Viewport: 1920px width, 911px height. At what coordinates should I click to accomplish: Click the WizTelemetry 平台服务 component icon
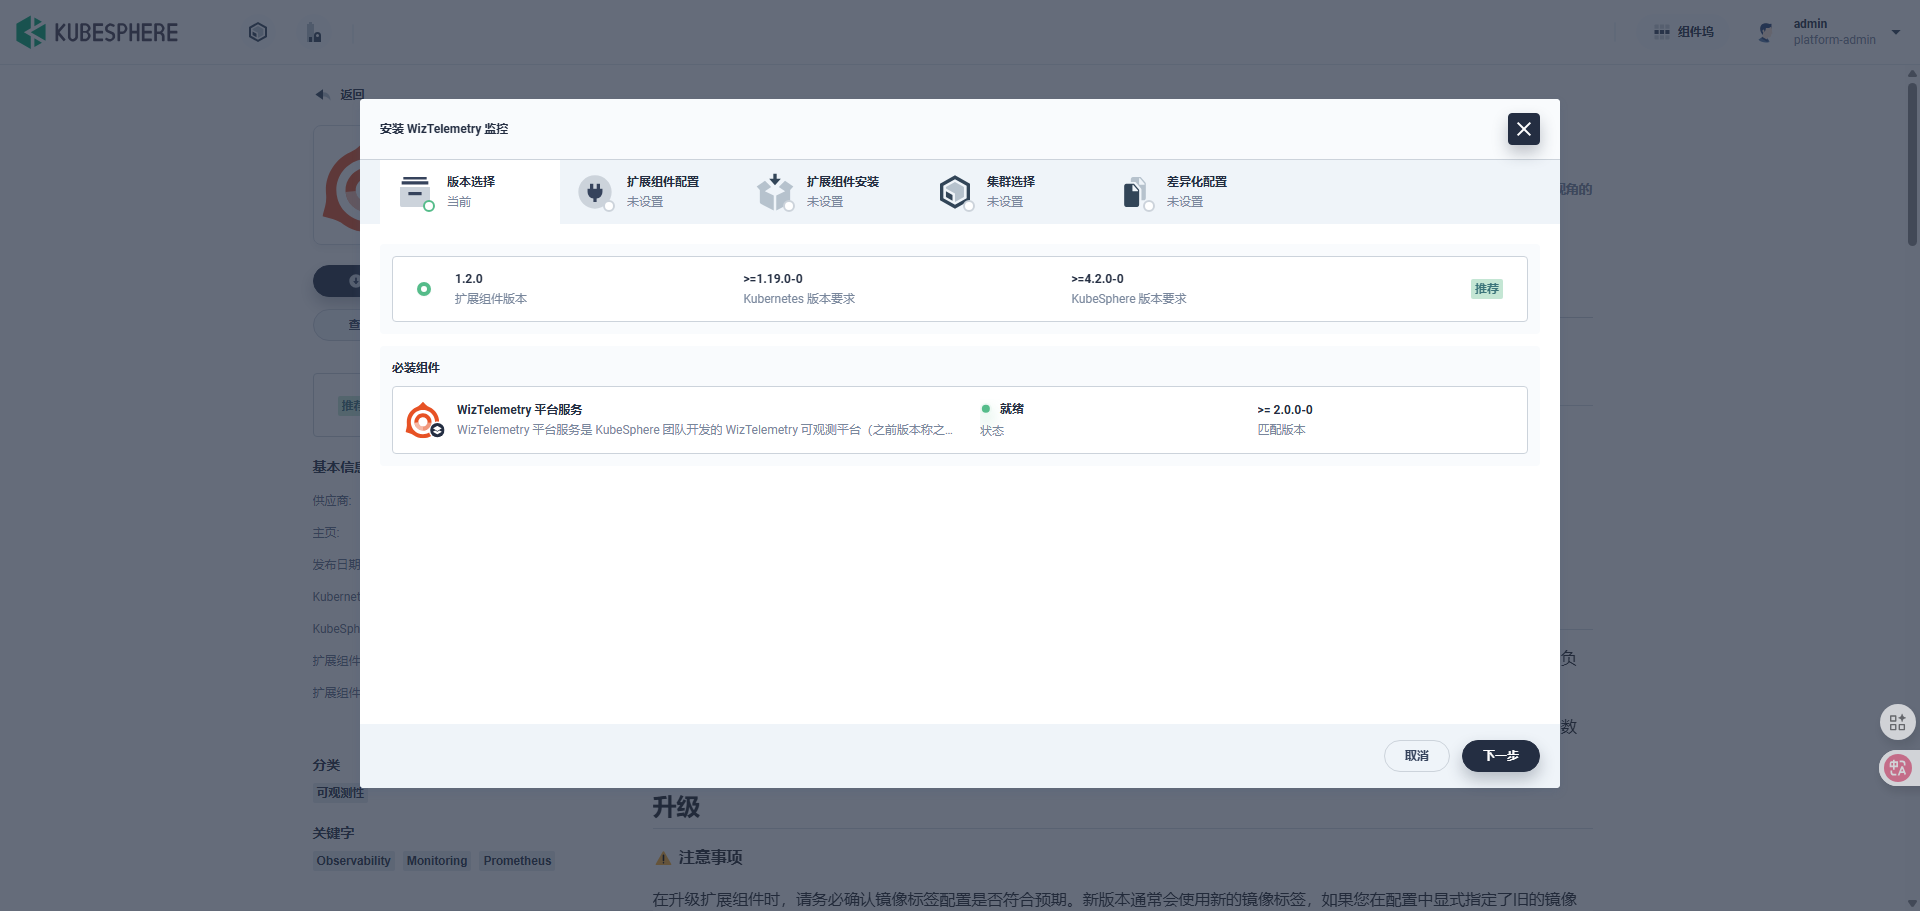pyautogui.click(x=424, y=420)
